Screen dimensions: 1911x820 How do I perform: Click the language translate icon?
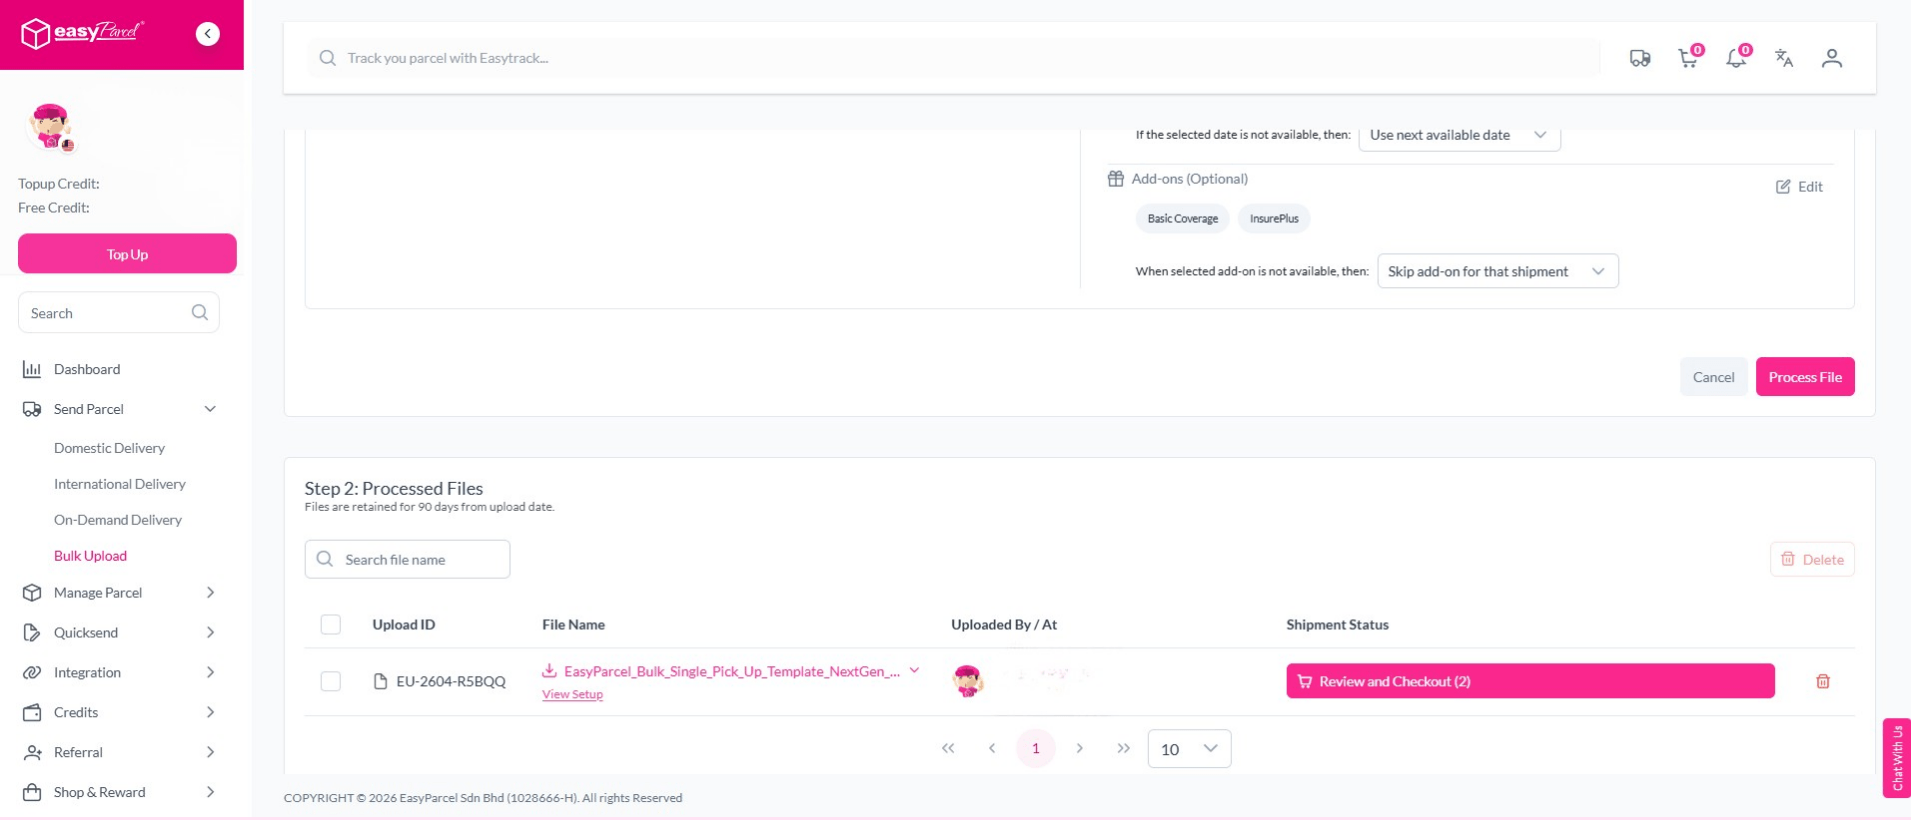point(1784,58)
